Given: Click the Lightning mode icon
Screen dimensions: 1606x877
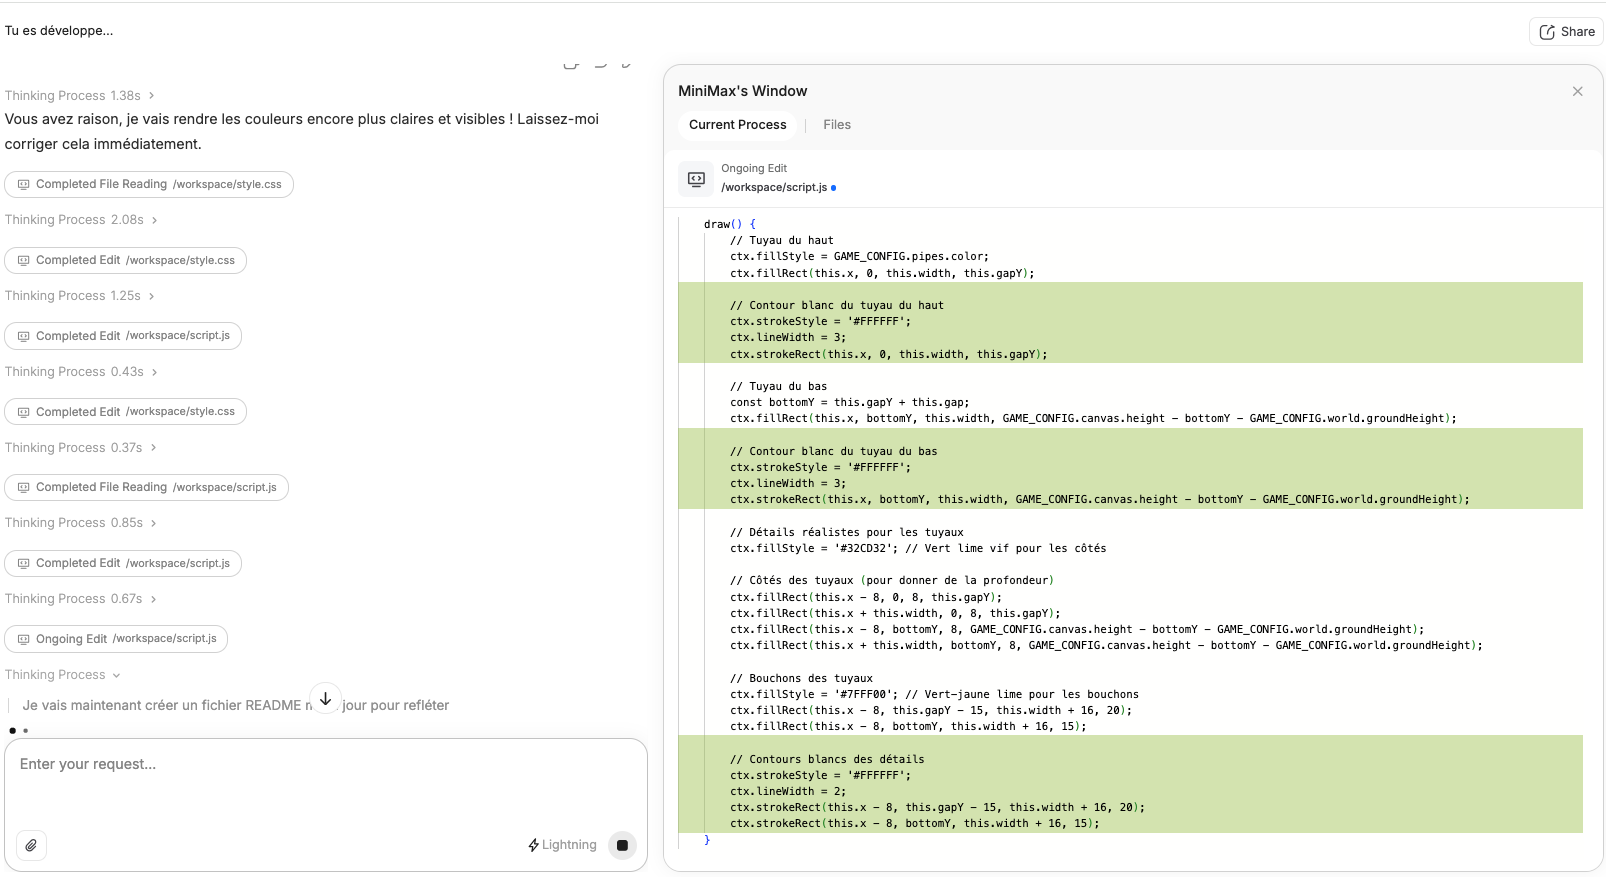Looking at the screenshot, I should click(534, 845).
